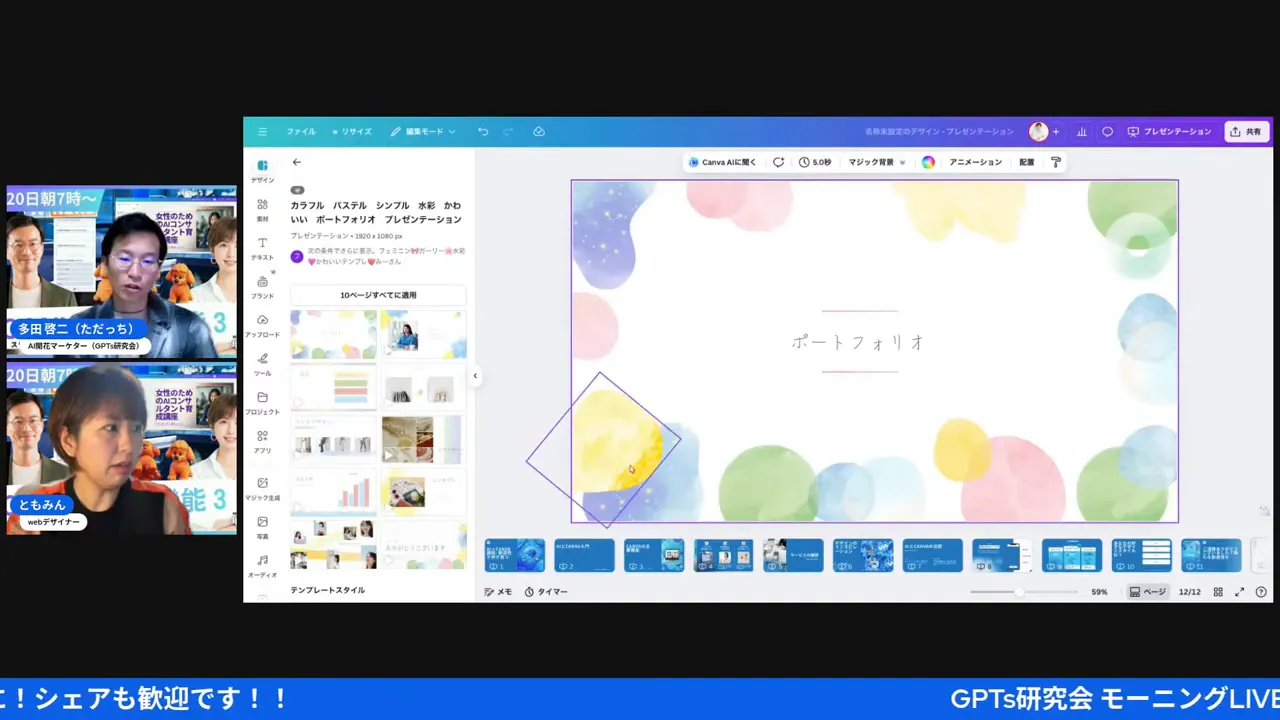Image resolution: width=1280 pixels, height=720 pixels.
Task: Open the 編集モード mode dropdown
Action: click(424, 131)
